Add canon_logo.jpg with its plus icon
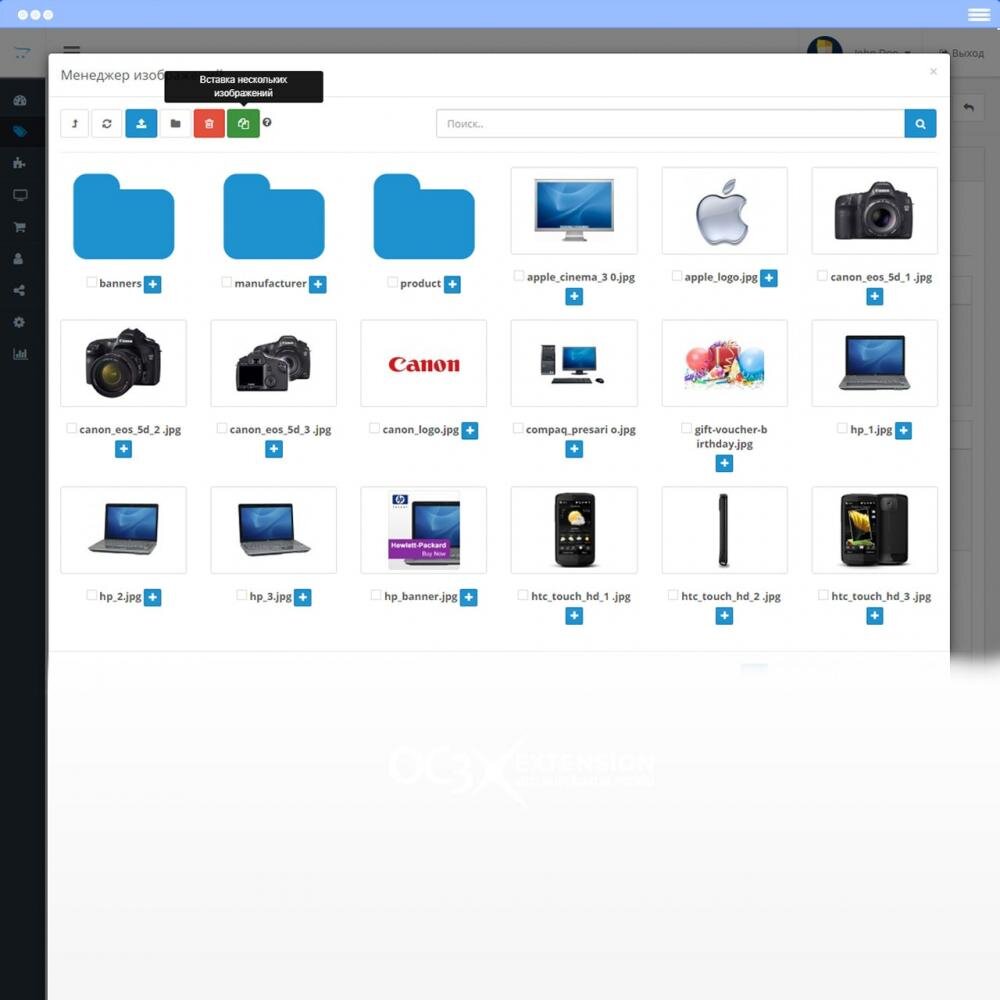The height and width of the screenshot is (1000, 1000). coord(470,431)
